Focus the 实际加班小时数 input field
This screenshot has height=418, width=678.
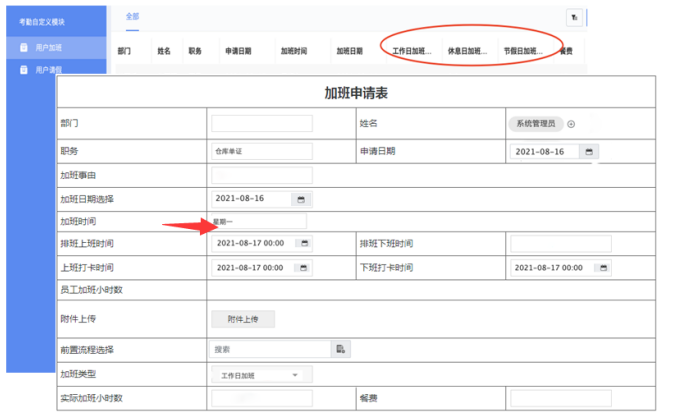point(262,398)
